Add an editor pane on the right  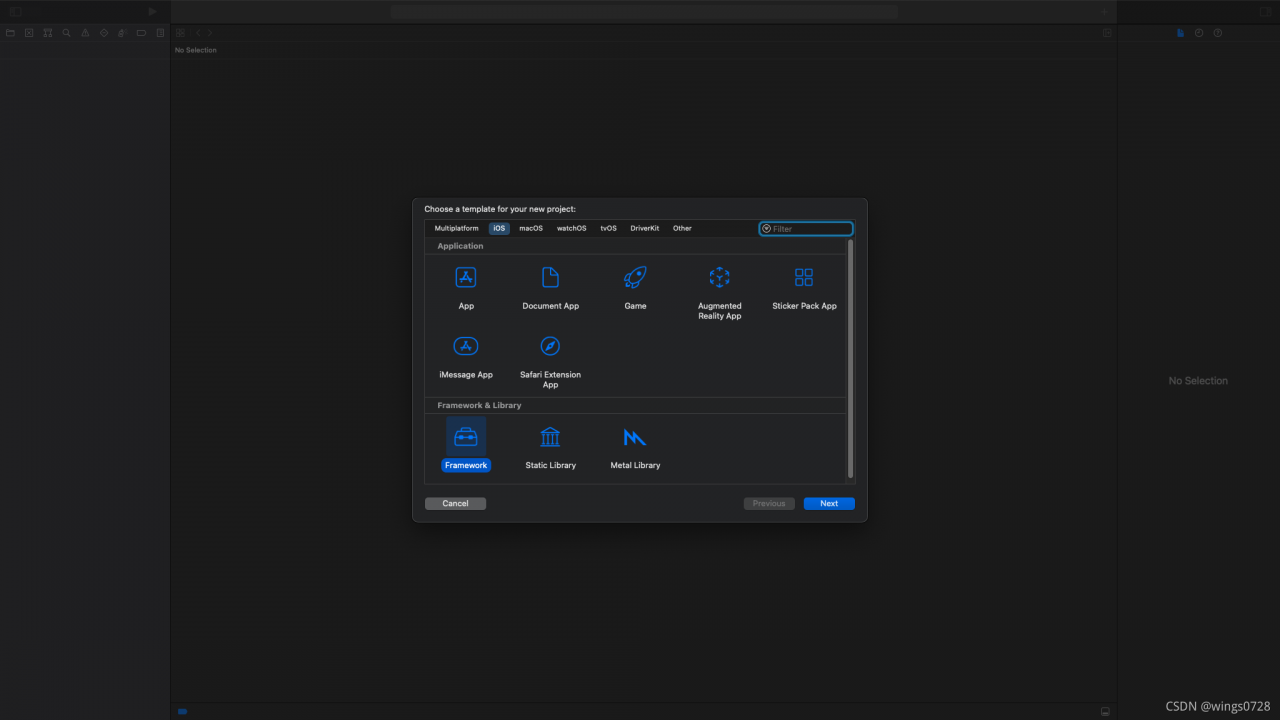[1107, 33]
